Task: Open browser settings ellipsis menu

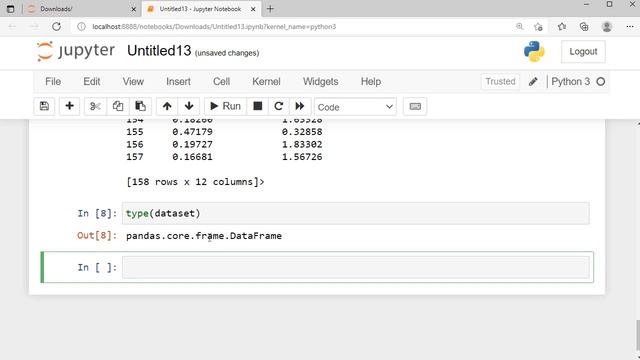Action: click(x=630, y=27)
